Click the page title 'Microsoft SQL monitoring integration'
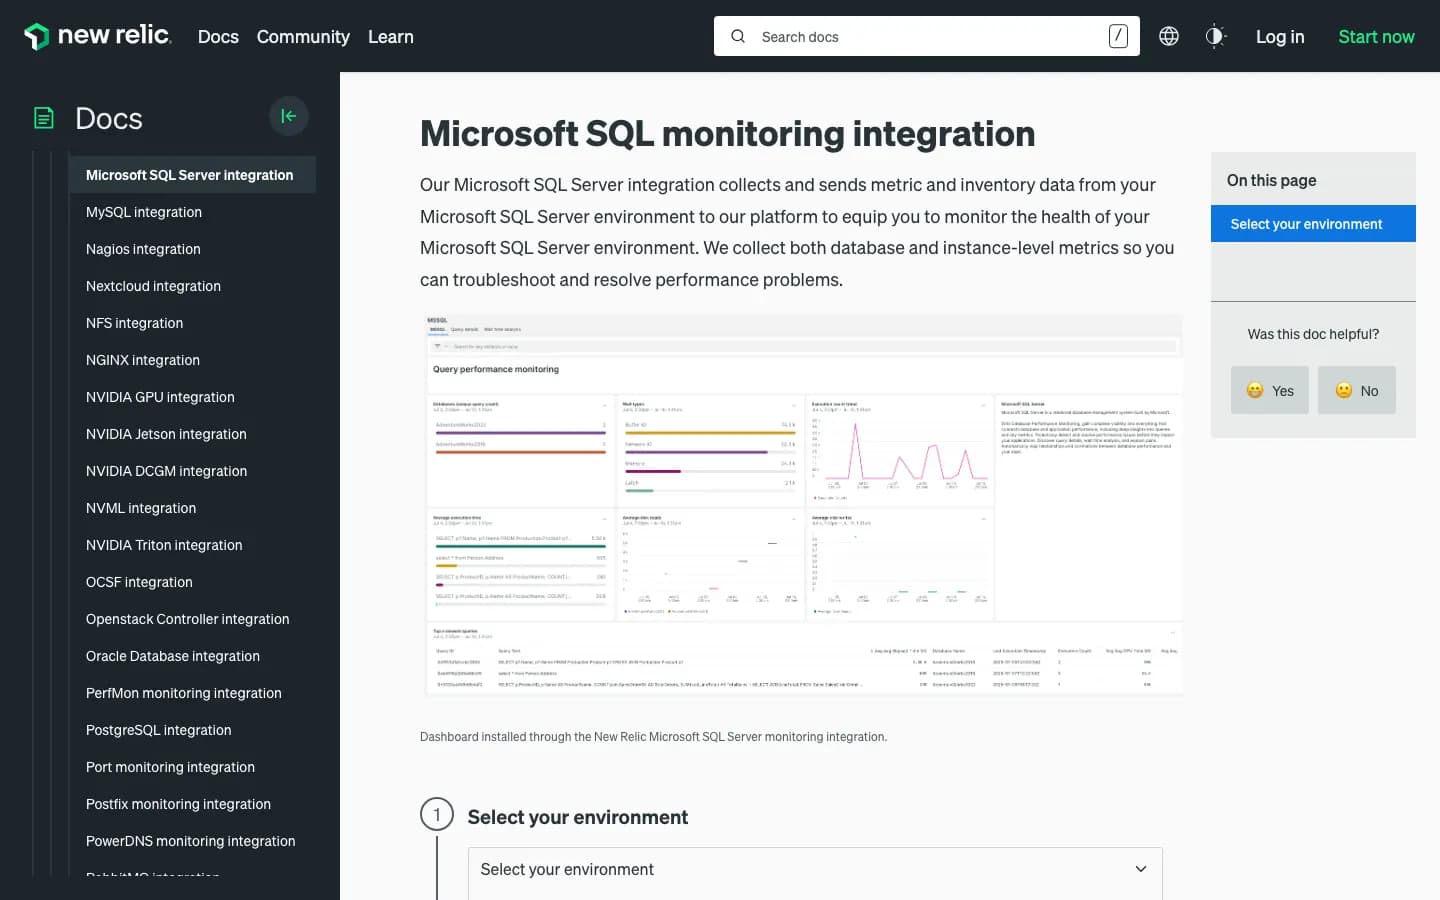Screen dimensions: 1440x900 pos(727,133)
